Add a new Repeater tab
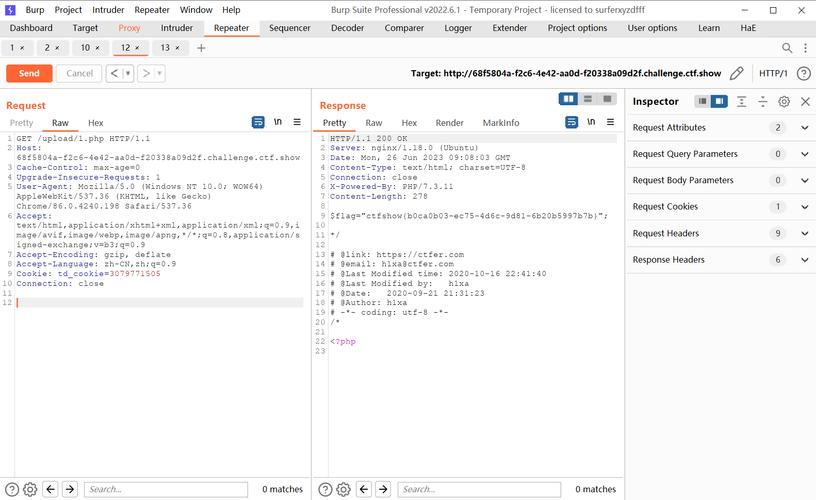This screenshot has width=816, height=500. click(x=201, y=48)
